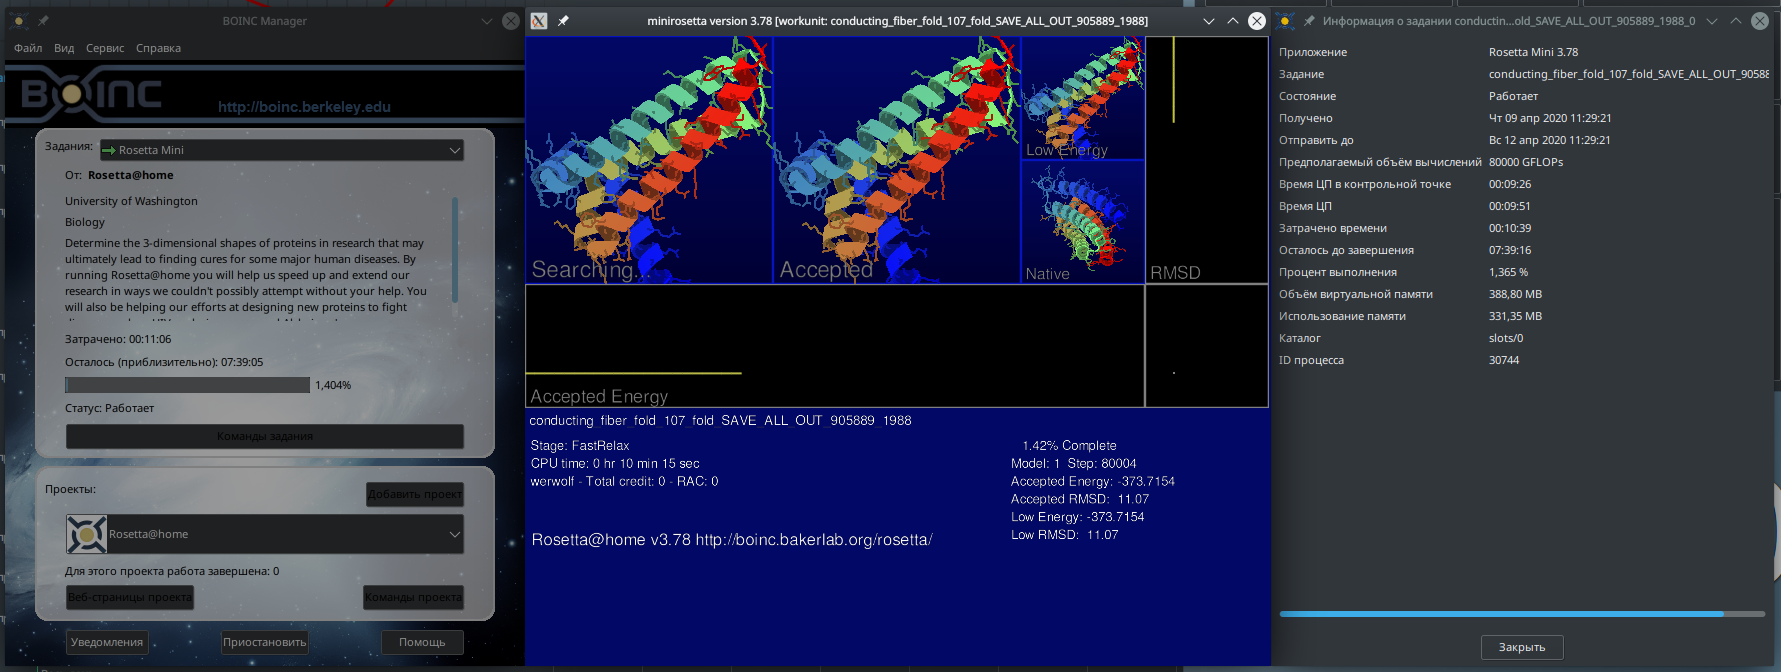
Task: Click the 'Работает' status value
Action: [1513, 96]
